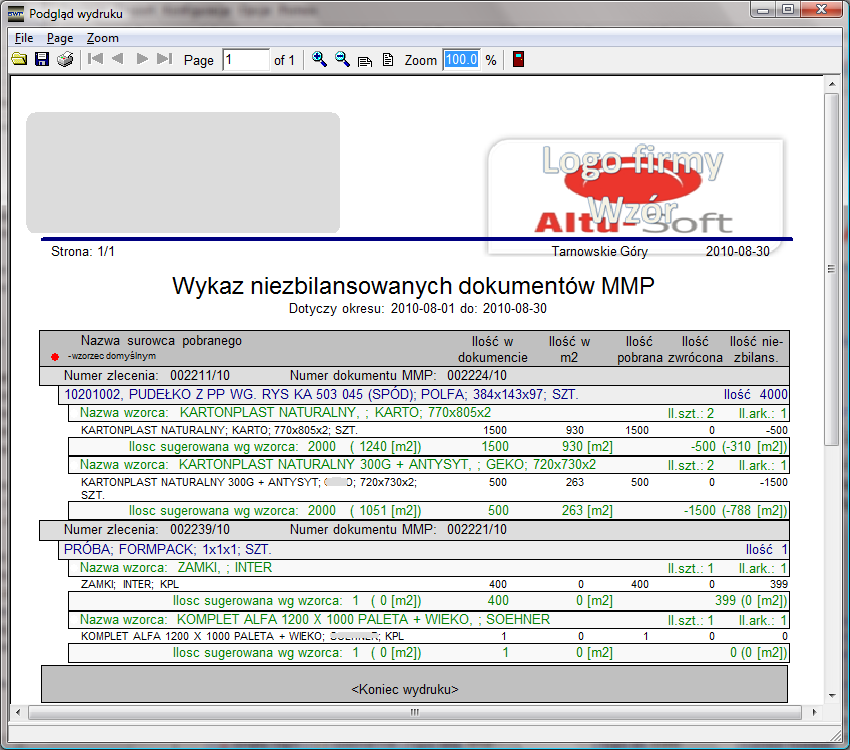The height and width of the screenshot is (750, 850).
Task: Click the print icon in toolbar
Action: tap(64, 60)
